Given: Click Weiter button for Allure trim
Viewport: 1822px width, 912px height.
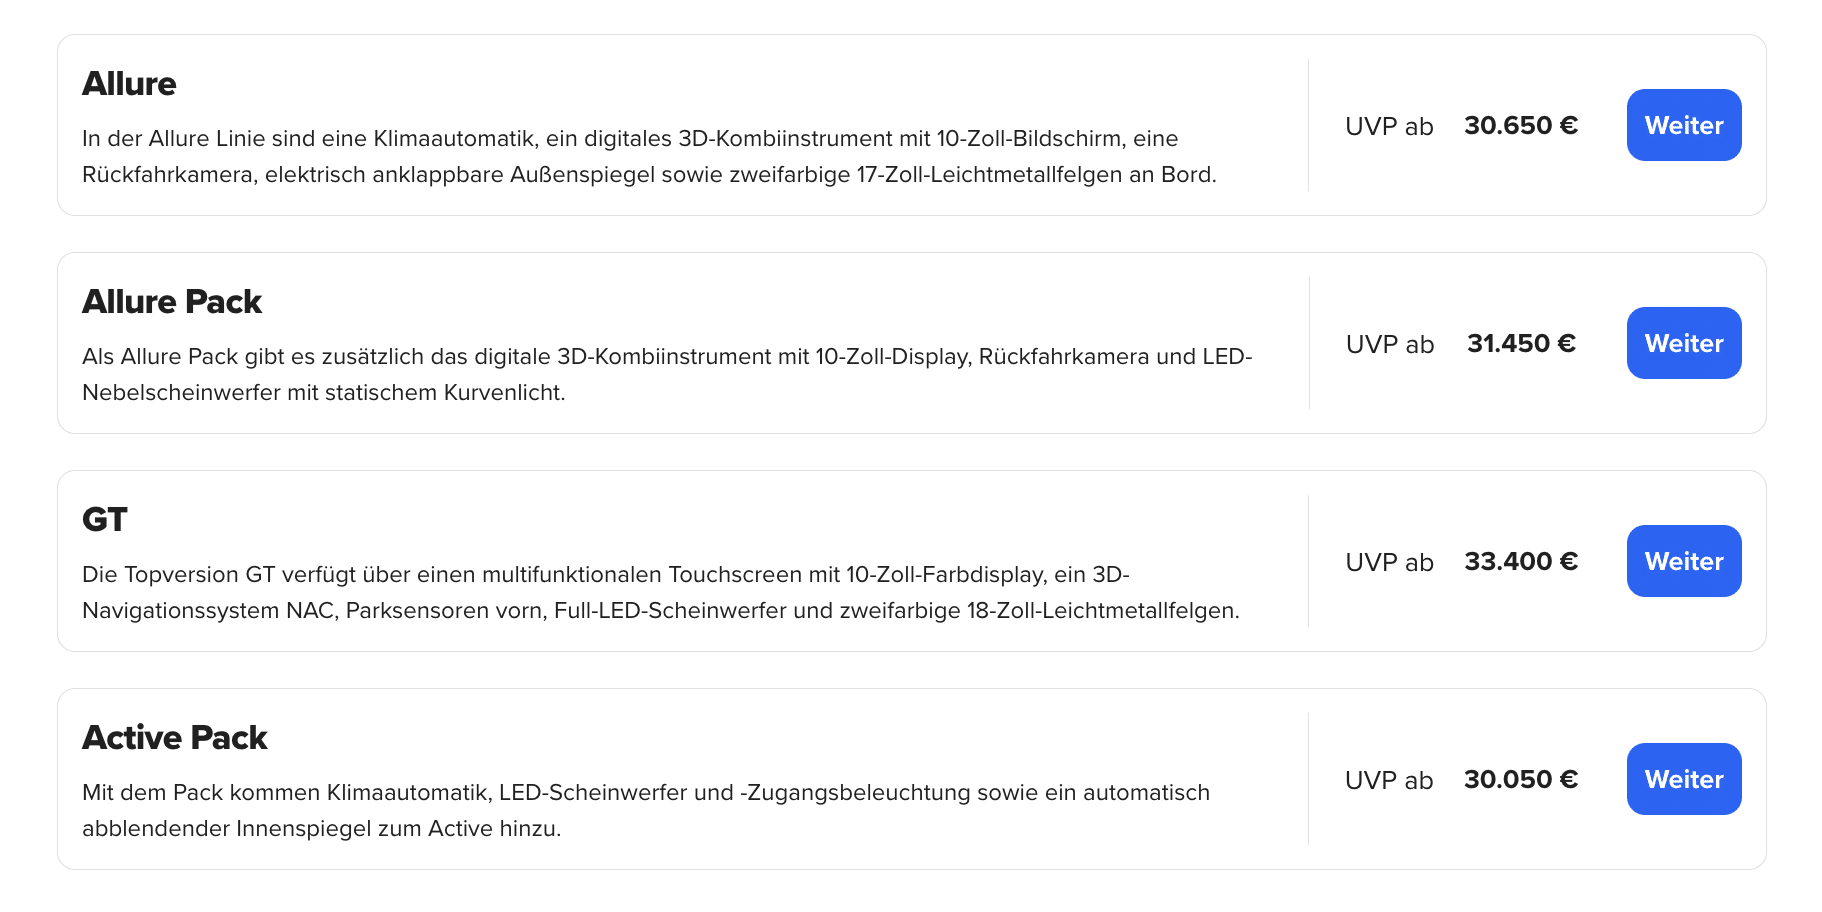Looking at the screenshot, I should tap(1684, 125).
